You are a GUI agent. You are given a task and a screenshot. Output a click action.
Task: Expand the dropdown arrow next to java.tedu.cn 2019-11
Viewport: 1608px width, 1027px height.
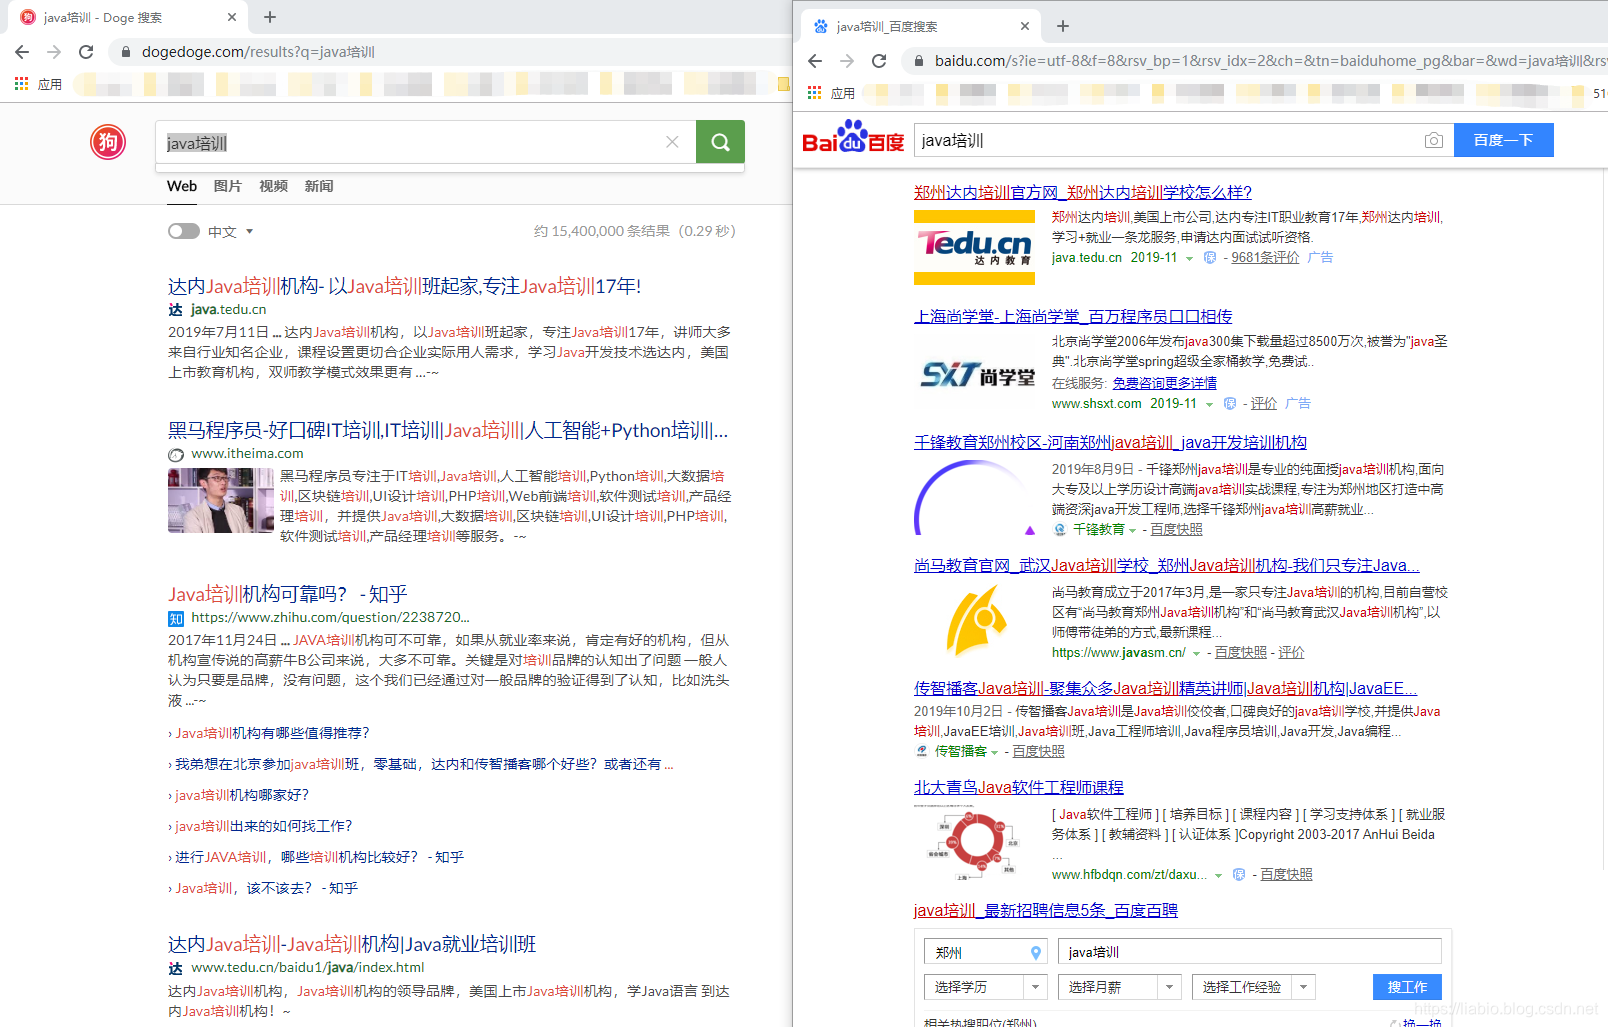(1189, 257)
